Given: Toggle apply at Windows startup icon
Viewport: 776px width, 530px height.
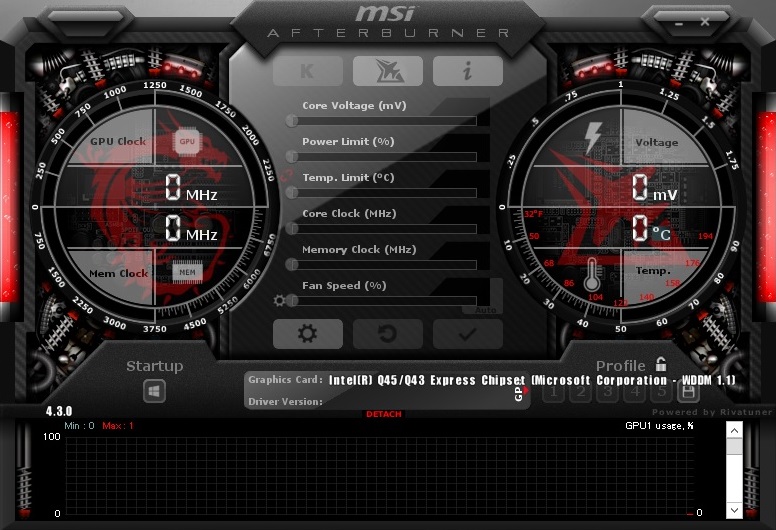Looking at the screenshot, I should pos(154,391).
